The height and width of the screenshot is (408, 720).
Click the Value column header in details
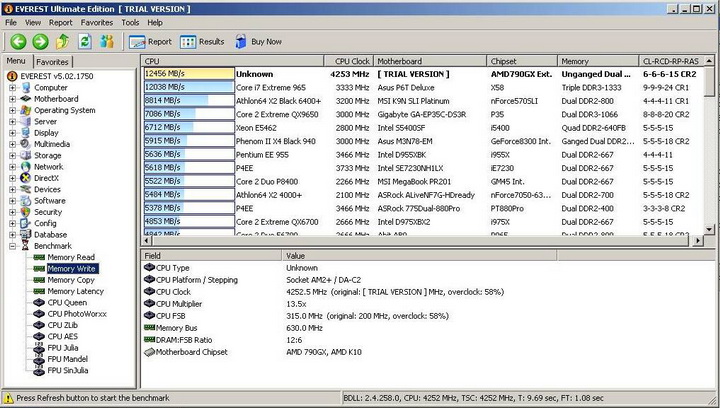point(419,256)
